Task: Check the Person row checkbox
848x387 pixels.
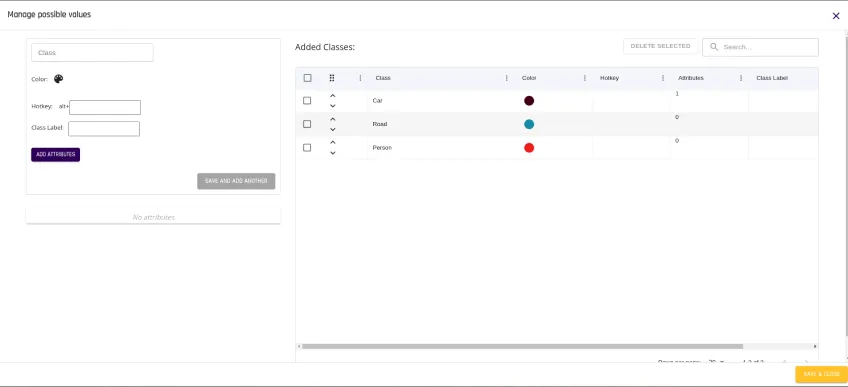Action: (307, 148)
